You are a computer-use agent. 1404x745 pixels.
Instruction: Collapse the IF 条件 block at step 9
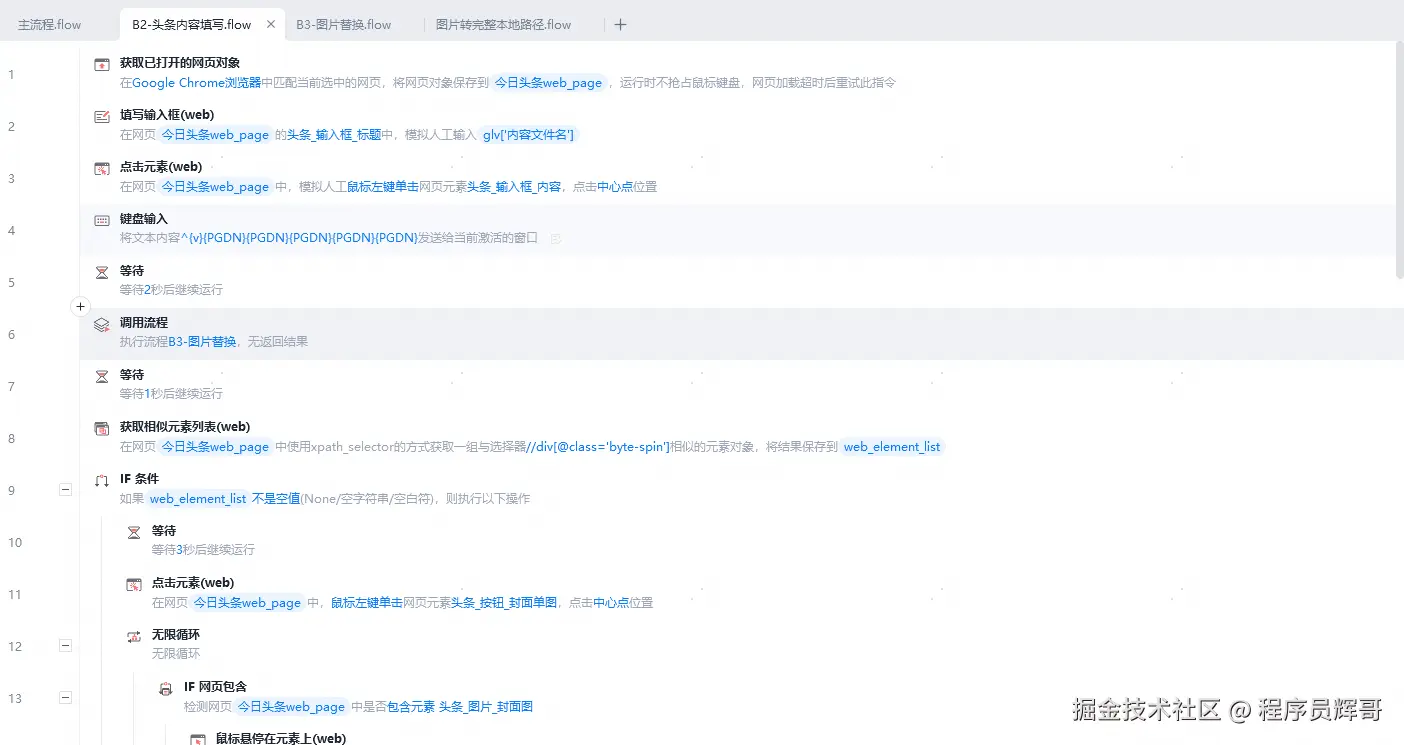pos(65,488)
